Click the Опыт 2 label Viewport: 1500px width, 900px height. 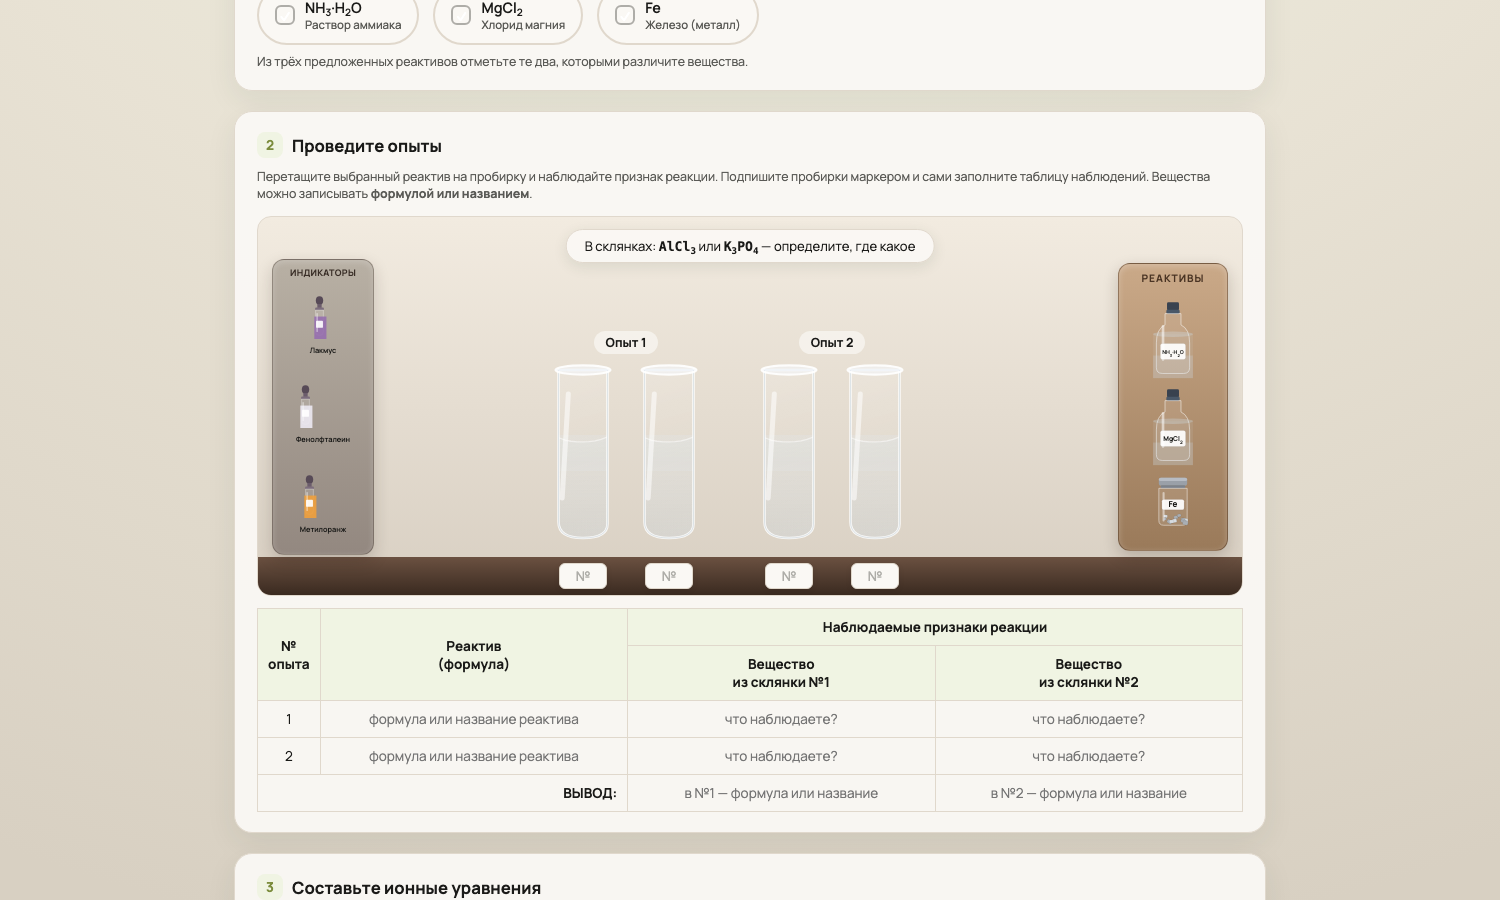(832, 343)
